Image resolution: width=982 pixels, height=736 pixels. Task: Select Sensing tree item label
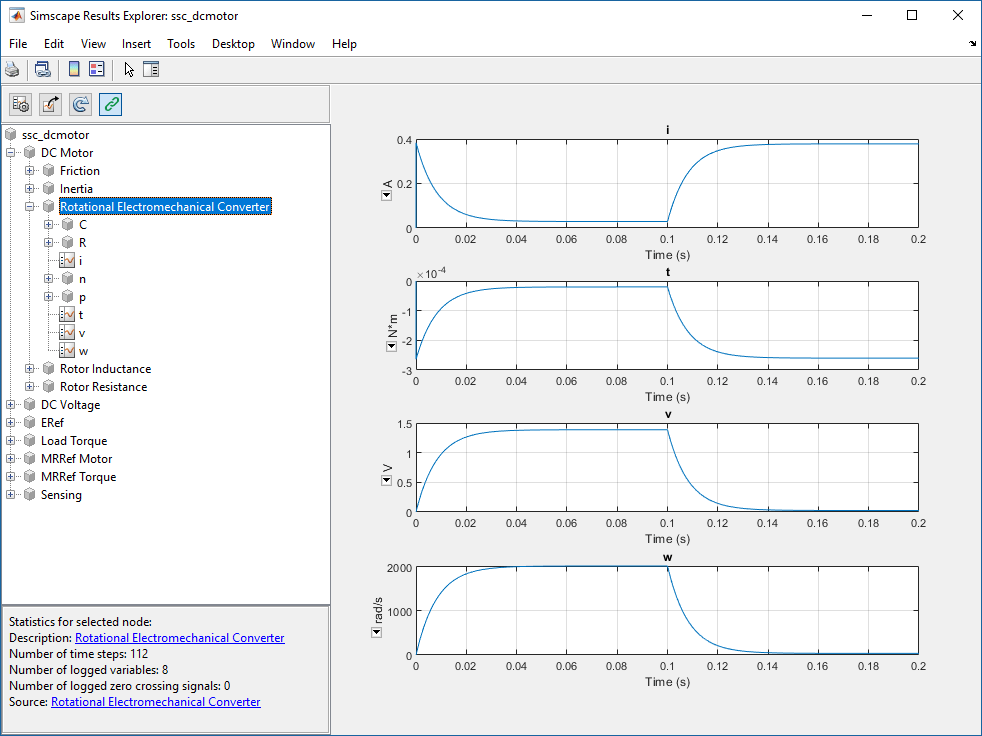61,495
